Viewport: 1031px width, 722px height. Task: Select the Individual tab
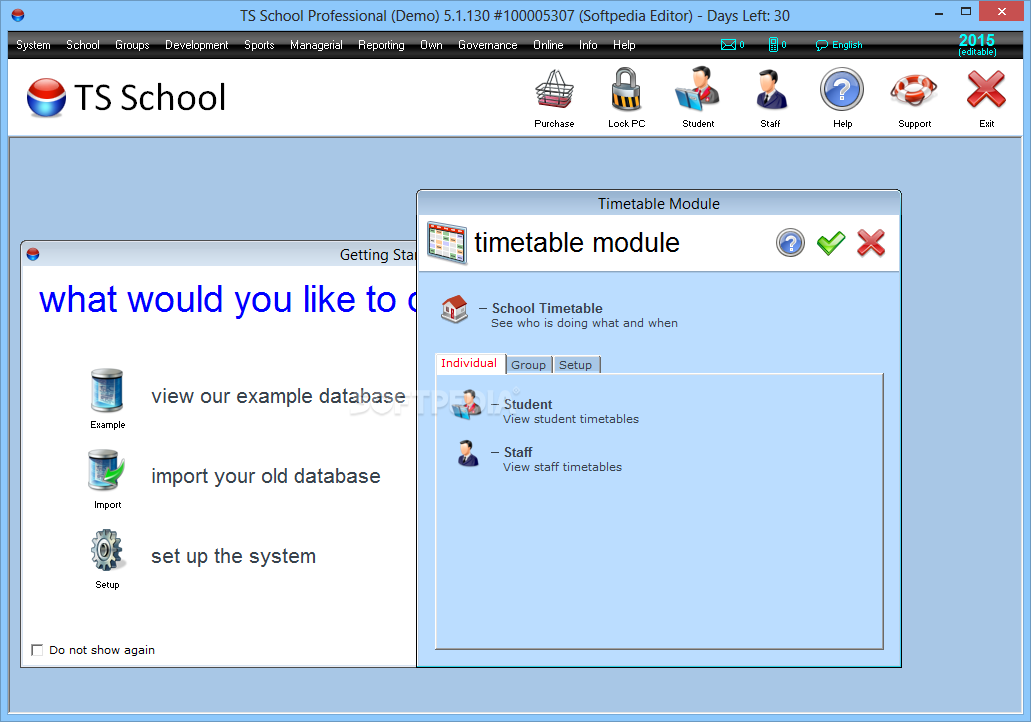coord(469,364)
